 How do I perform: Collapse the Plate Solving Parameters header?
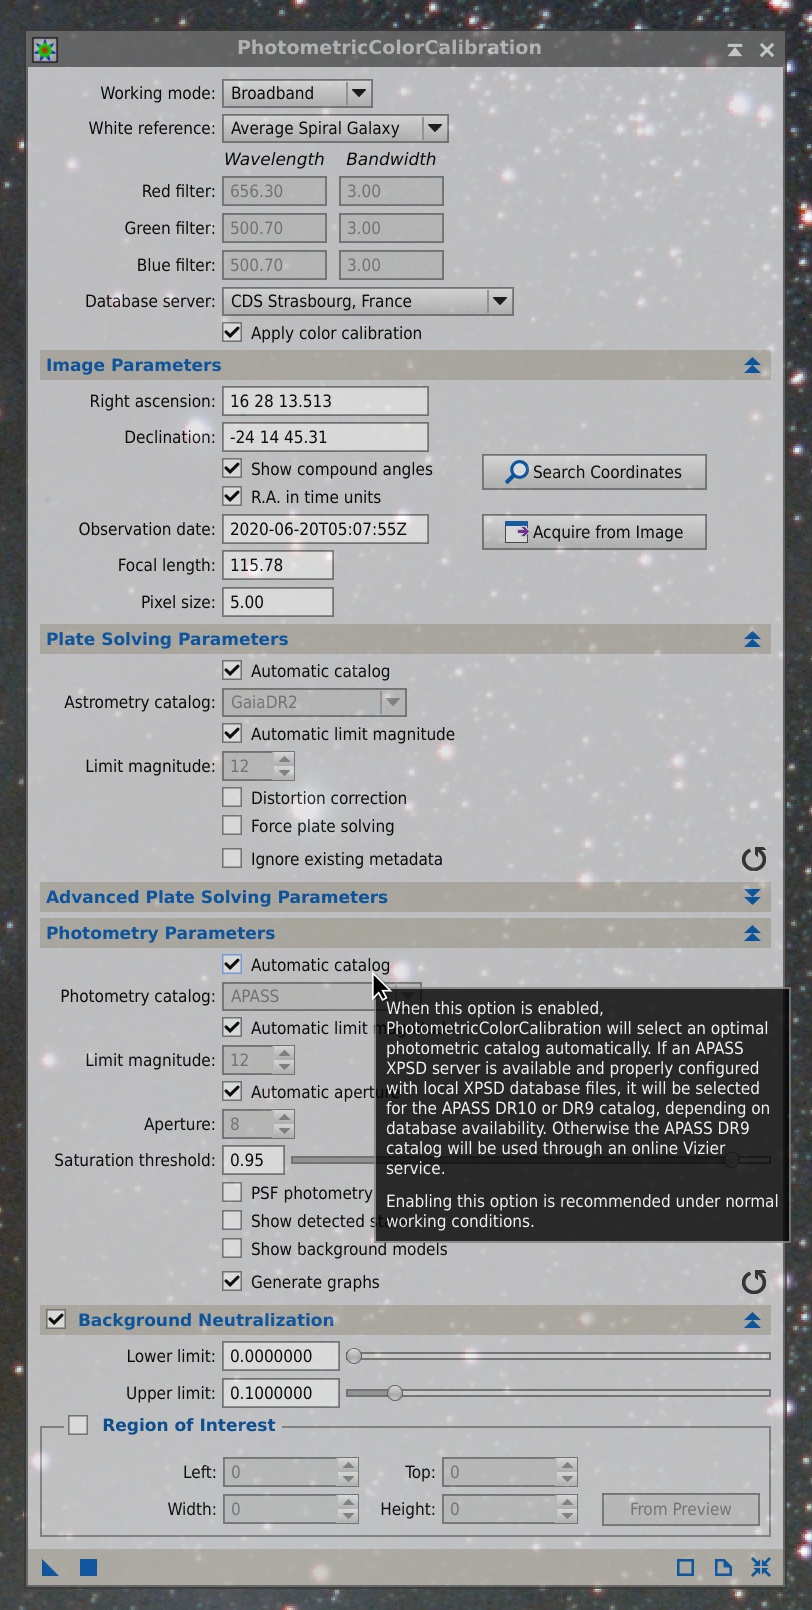click(x=405, y=639)
